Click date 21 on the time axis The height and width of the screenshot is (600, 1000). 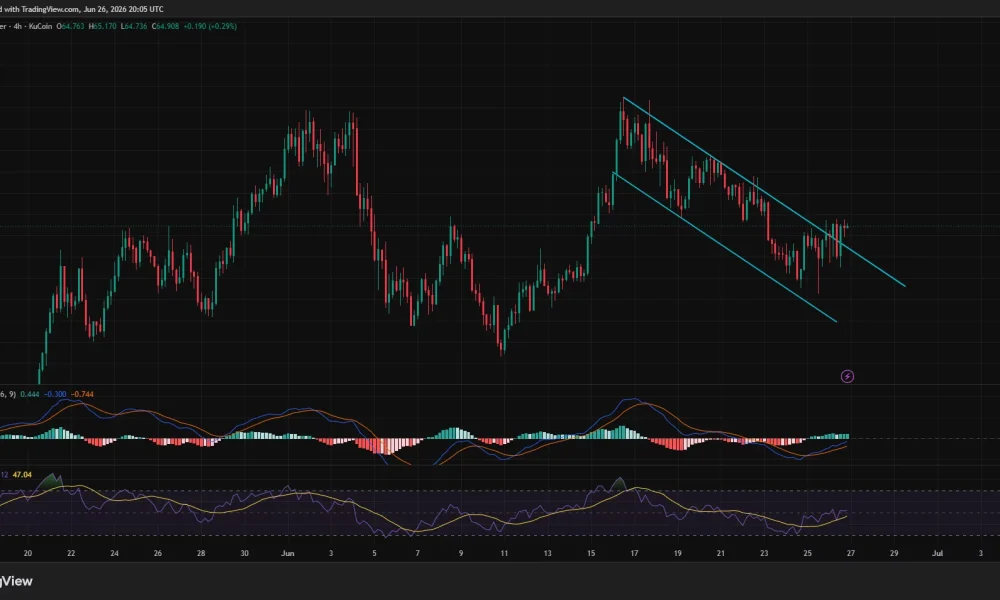coord(721,553)
